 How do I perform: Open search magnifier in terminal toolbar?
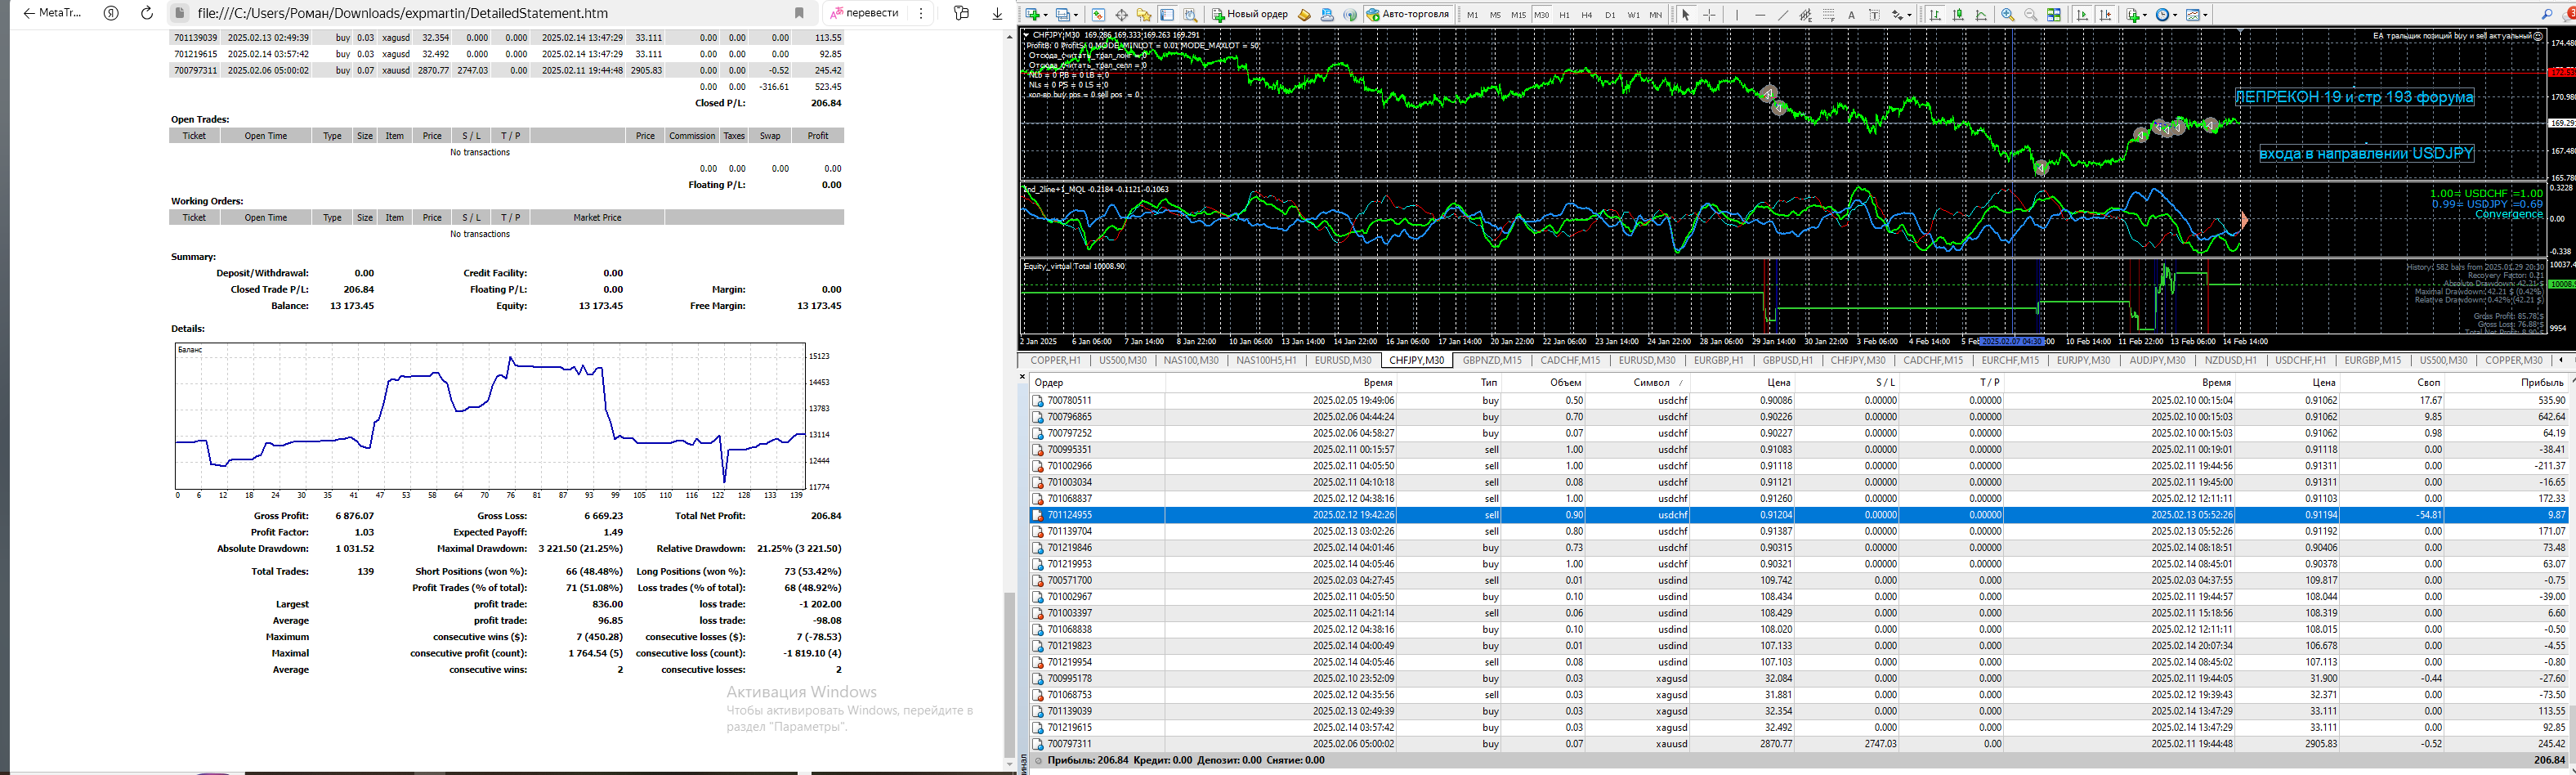pos(2547,15)
